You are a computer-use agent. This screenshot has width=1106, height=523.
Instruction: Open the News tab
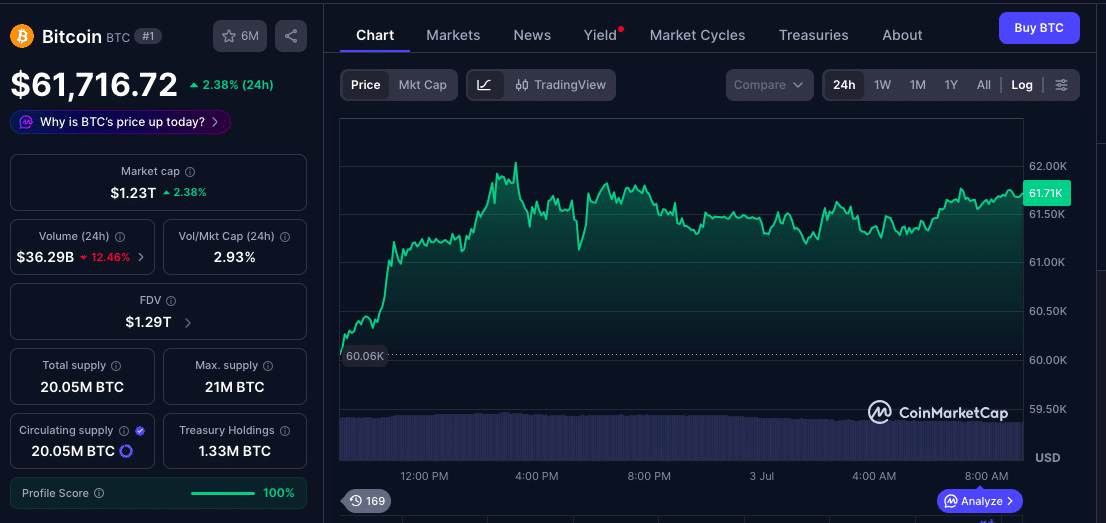(x=532, y=35)
